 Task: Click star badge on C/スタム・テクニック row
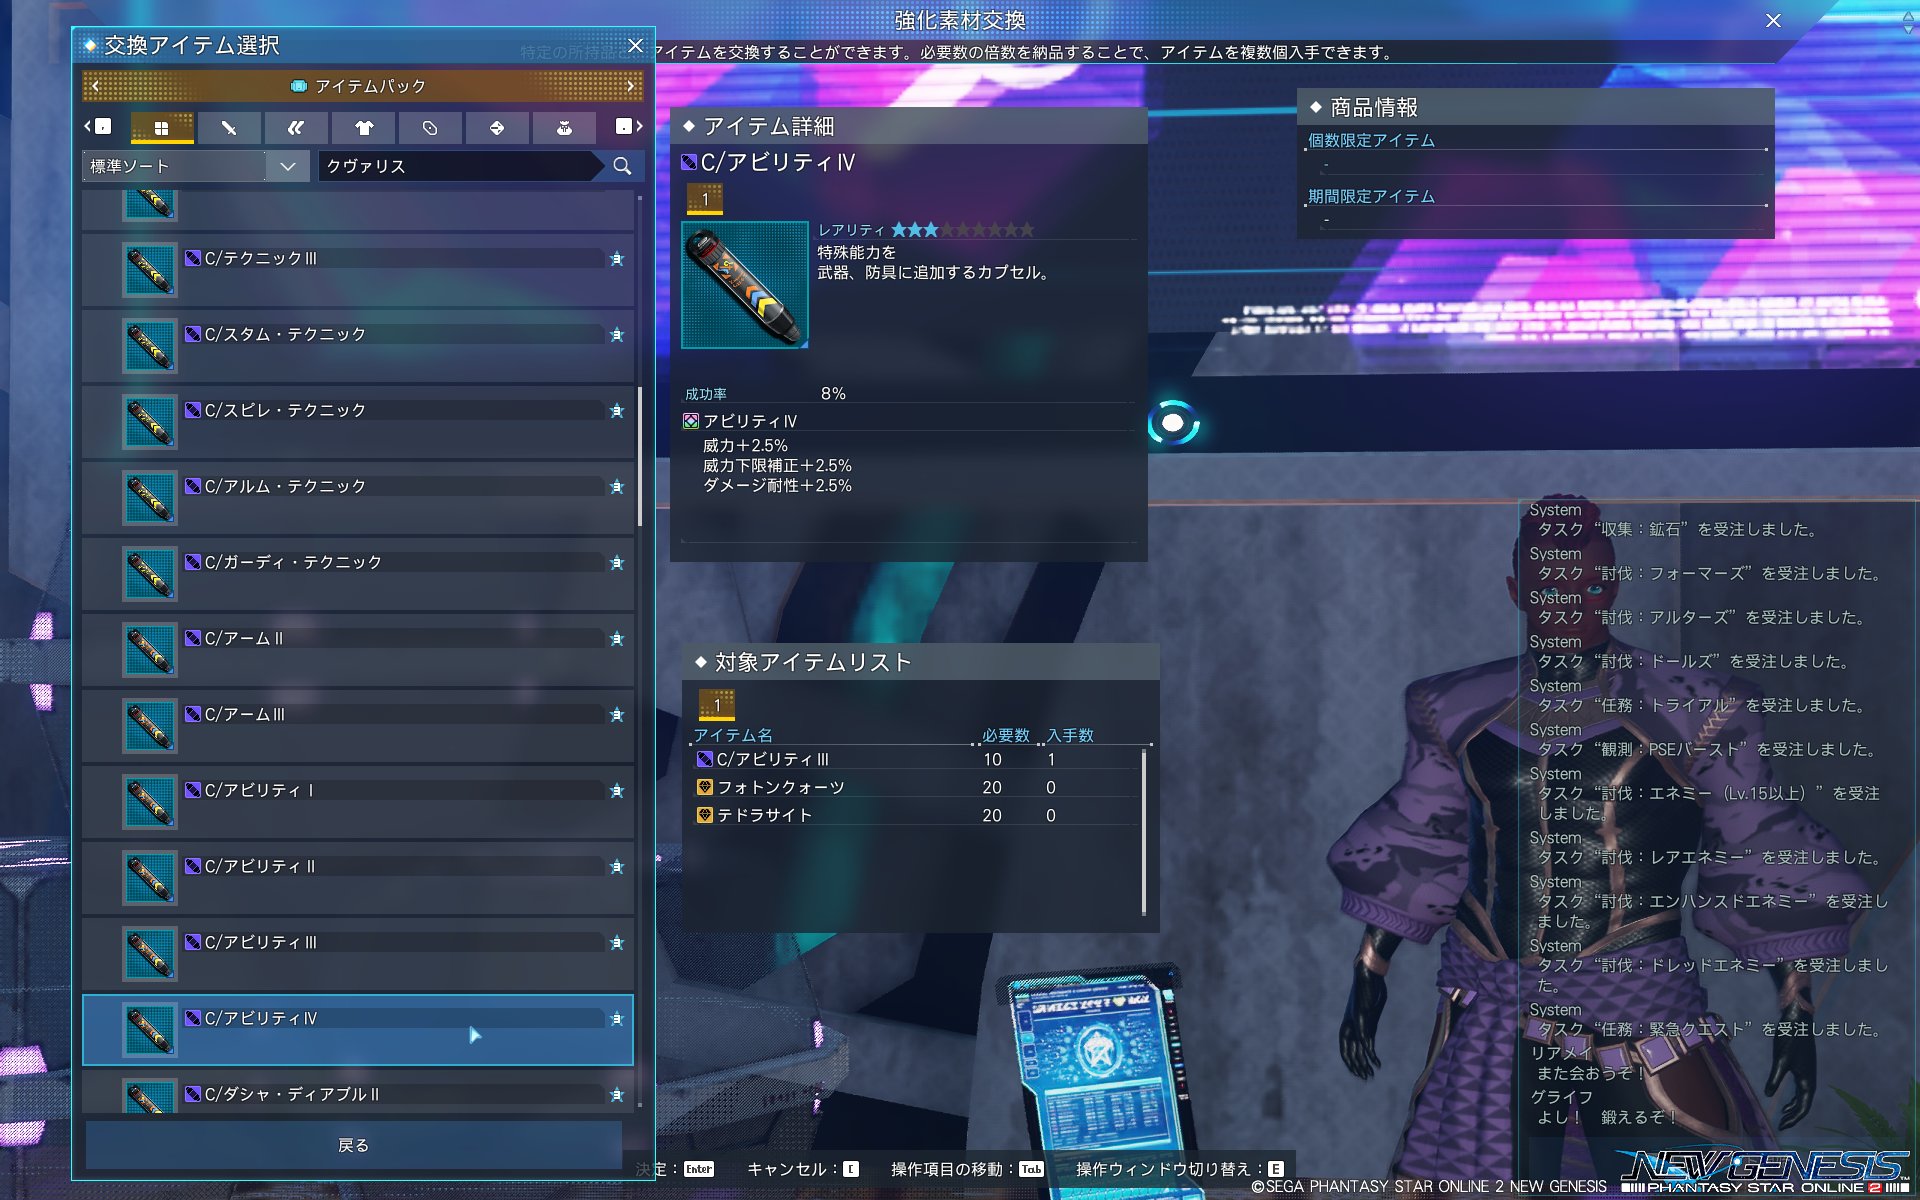[617, 335]
